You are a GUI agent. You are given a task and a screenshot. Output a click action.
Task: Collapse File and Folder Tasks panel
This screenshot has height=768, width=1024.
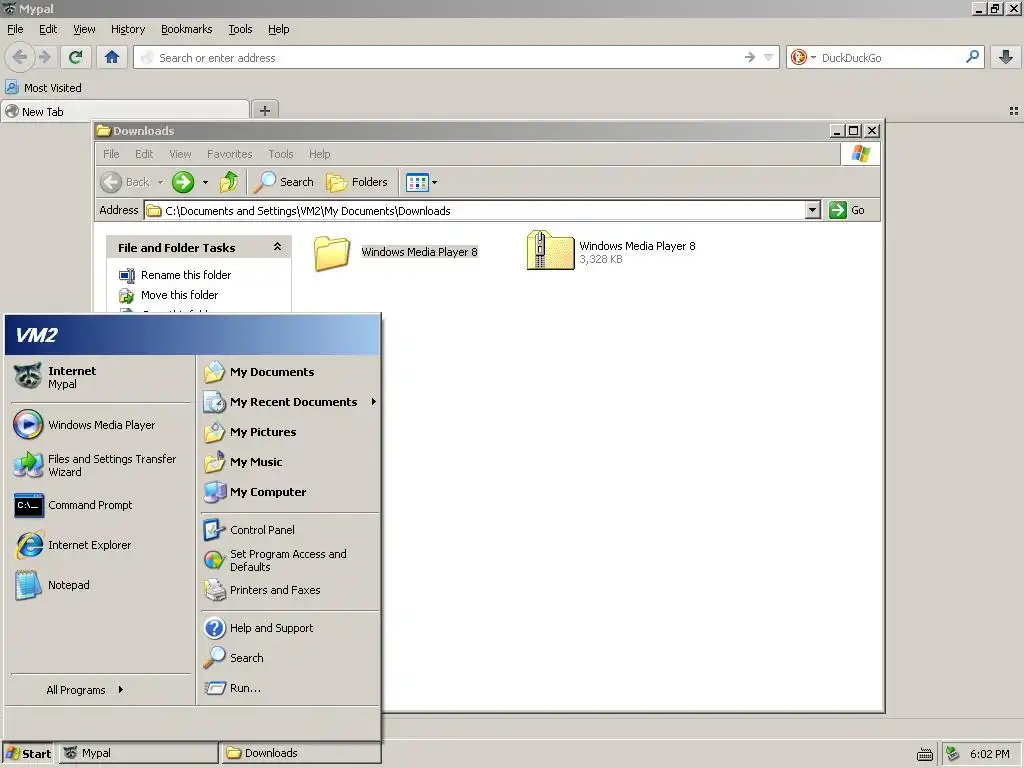[x=277, y=247]
